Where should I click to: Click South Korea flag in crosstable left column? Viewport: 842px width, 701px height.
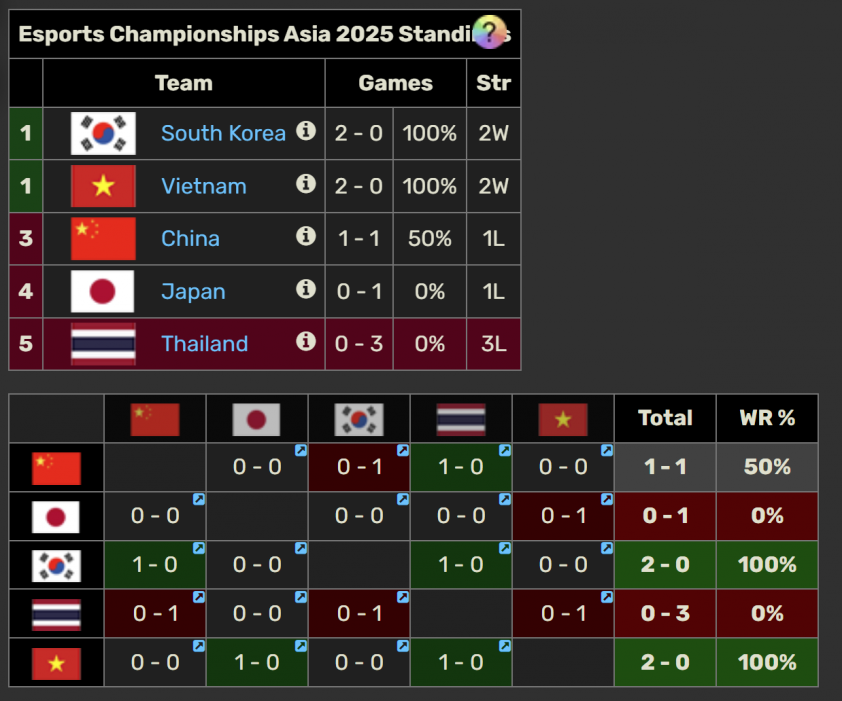coord(56,566)
